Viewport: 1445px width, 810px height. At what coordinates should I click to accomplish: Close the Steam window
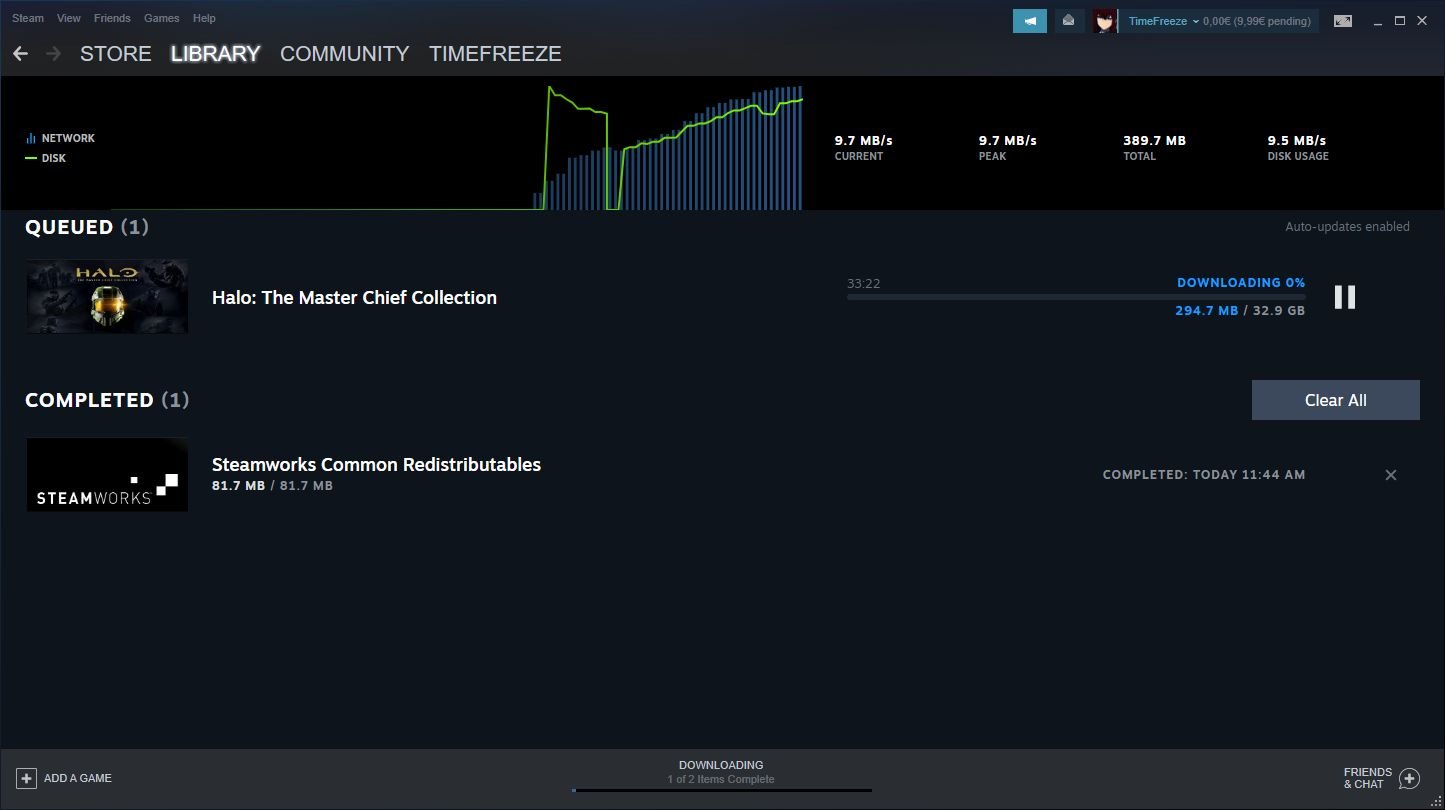pos(1422,21)
